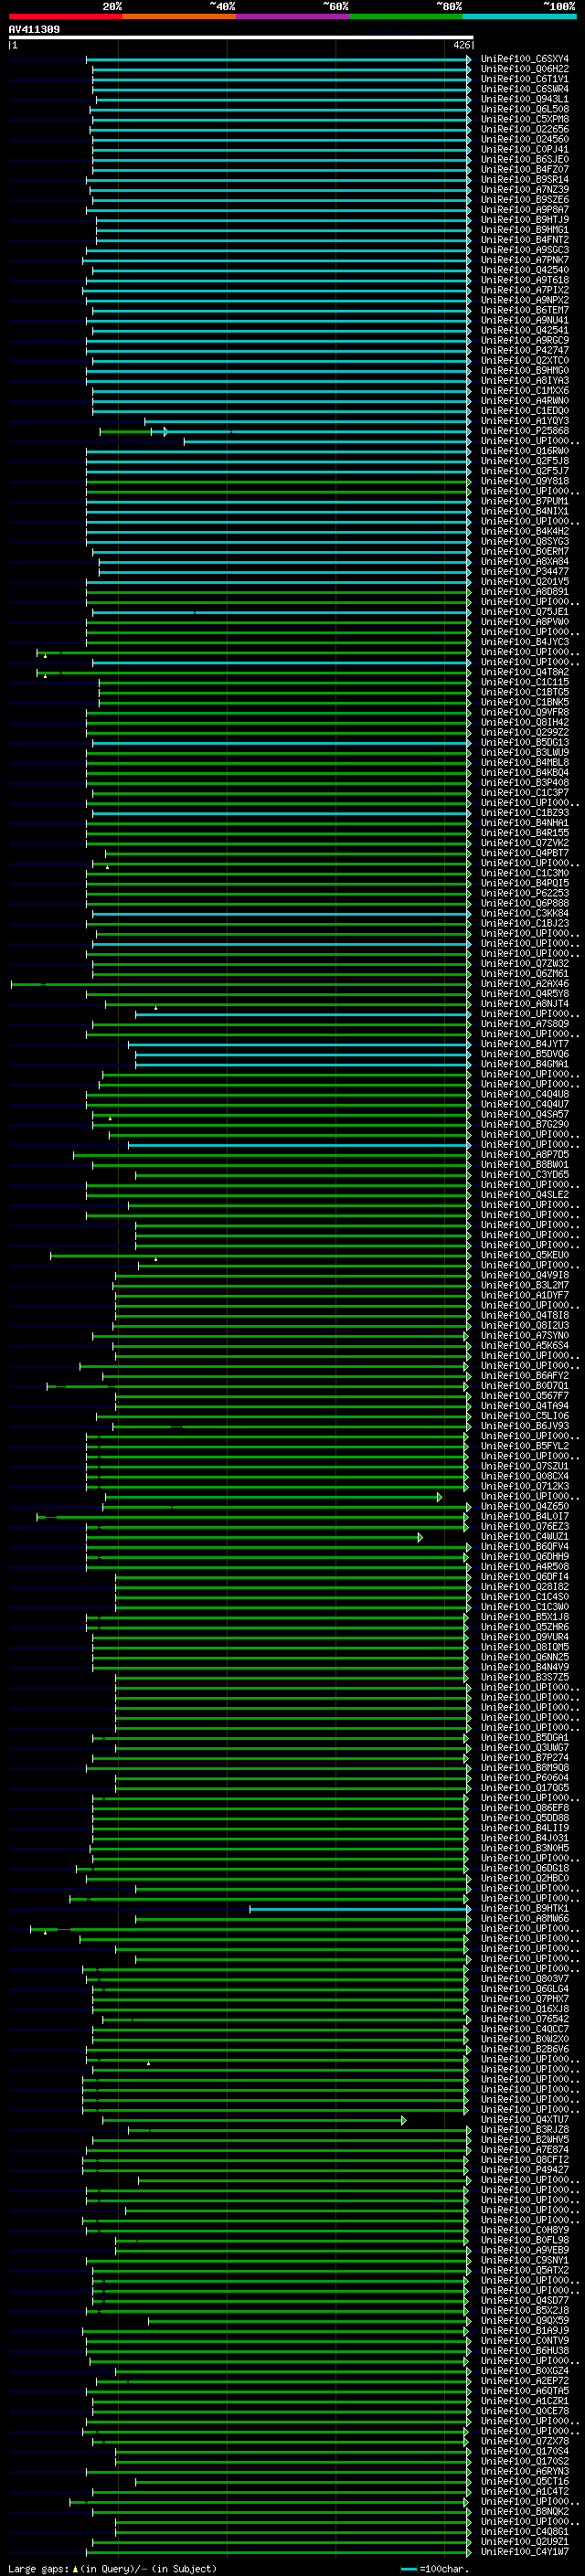Select hit UniRef100_A2AX46
The height and width of the screenshot is (2576, 585).
pos(525,984)
